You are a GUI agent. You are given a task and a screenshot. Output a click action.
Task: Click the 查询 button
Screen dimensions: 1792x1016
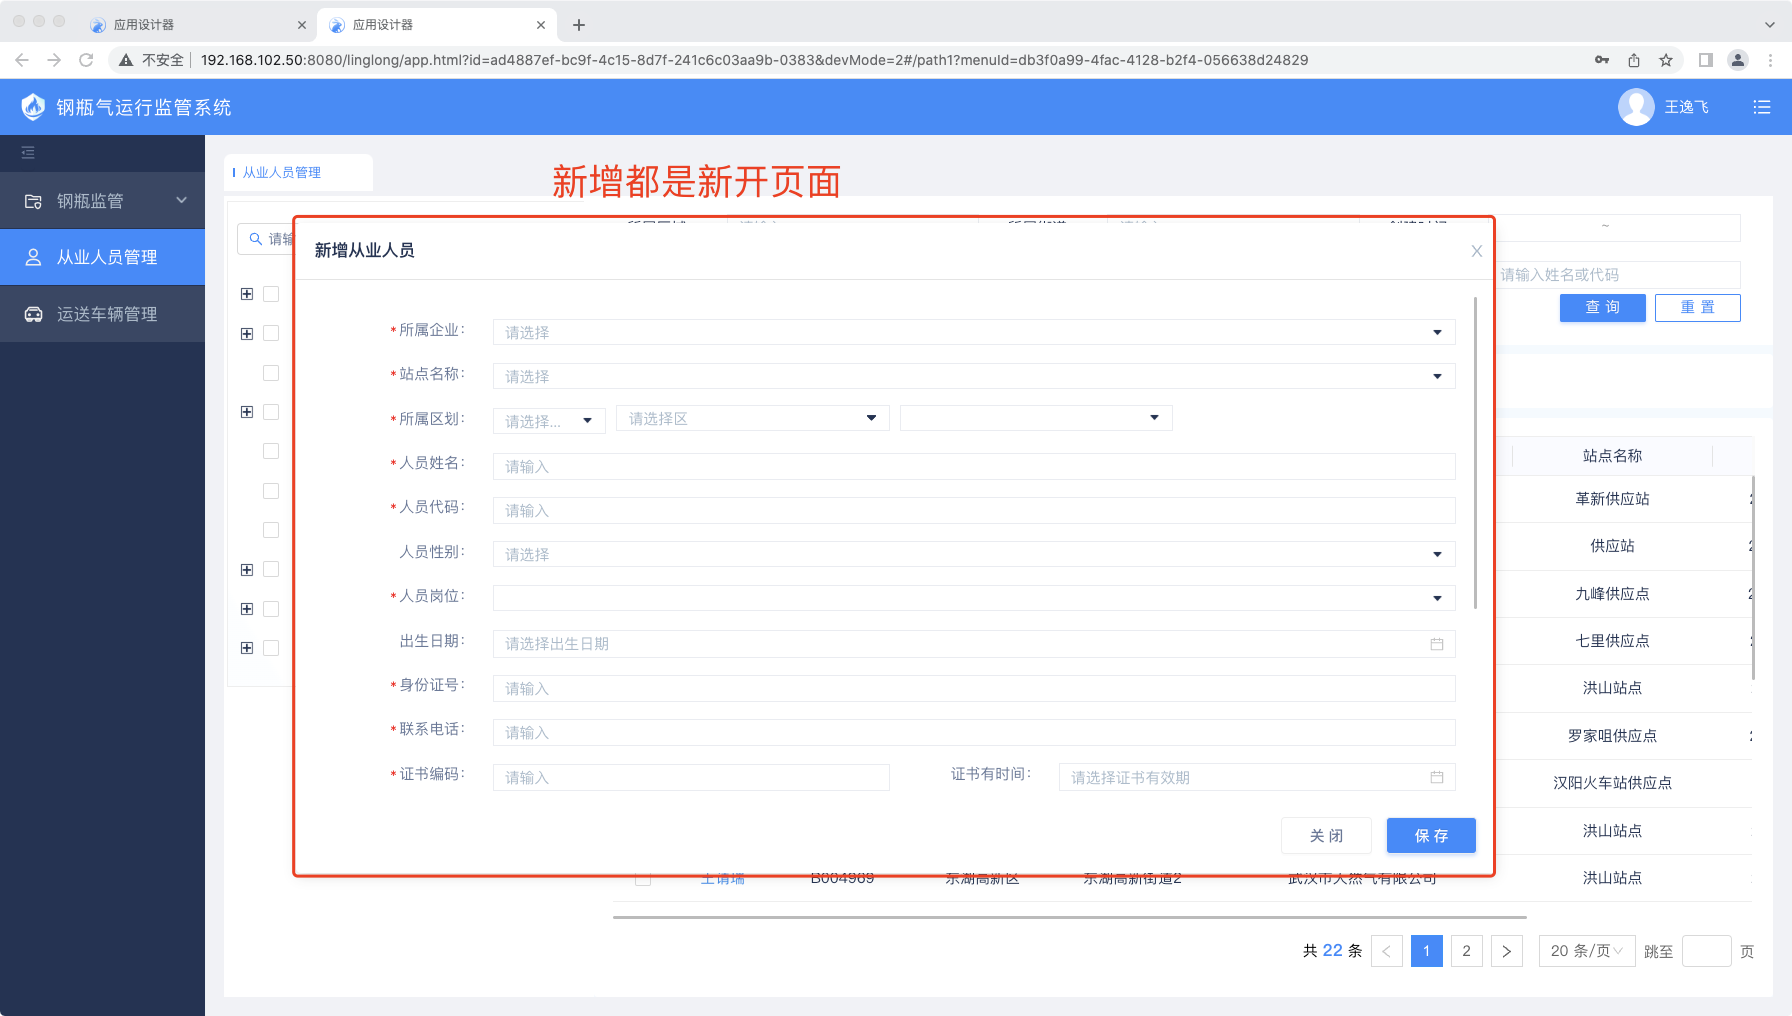(1603, 308)
